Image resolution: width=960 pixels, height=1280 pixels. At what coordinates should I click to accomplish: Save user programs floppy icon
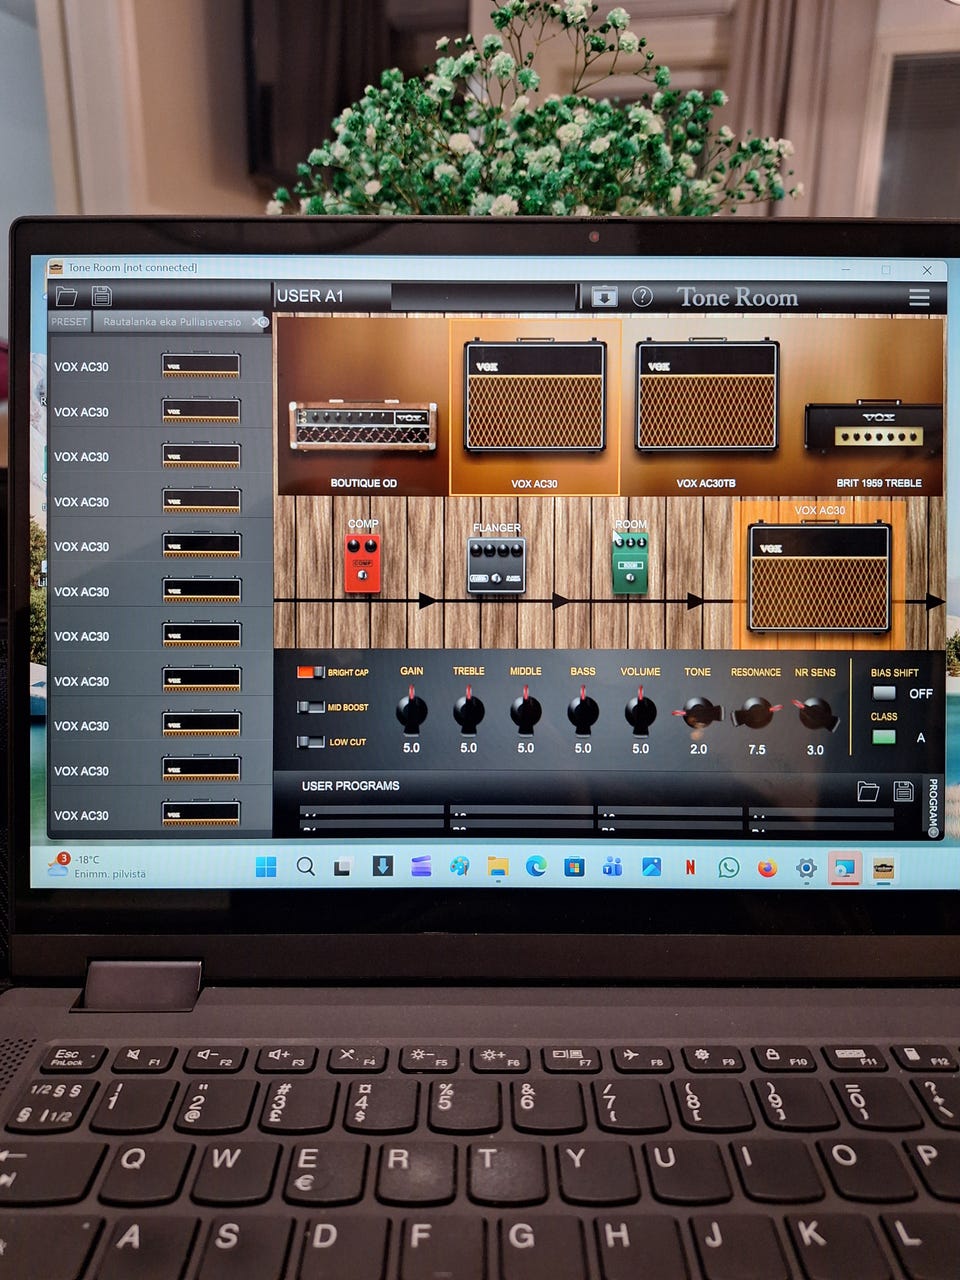[x=903, y=791]
